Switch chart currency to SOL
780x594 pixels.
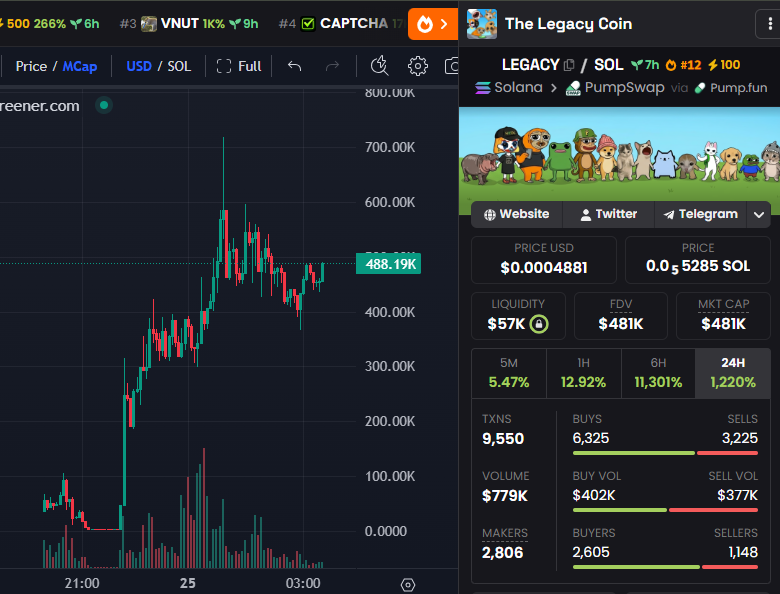[x=179, y=66]
